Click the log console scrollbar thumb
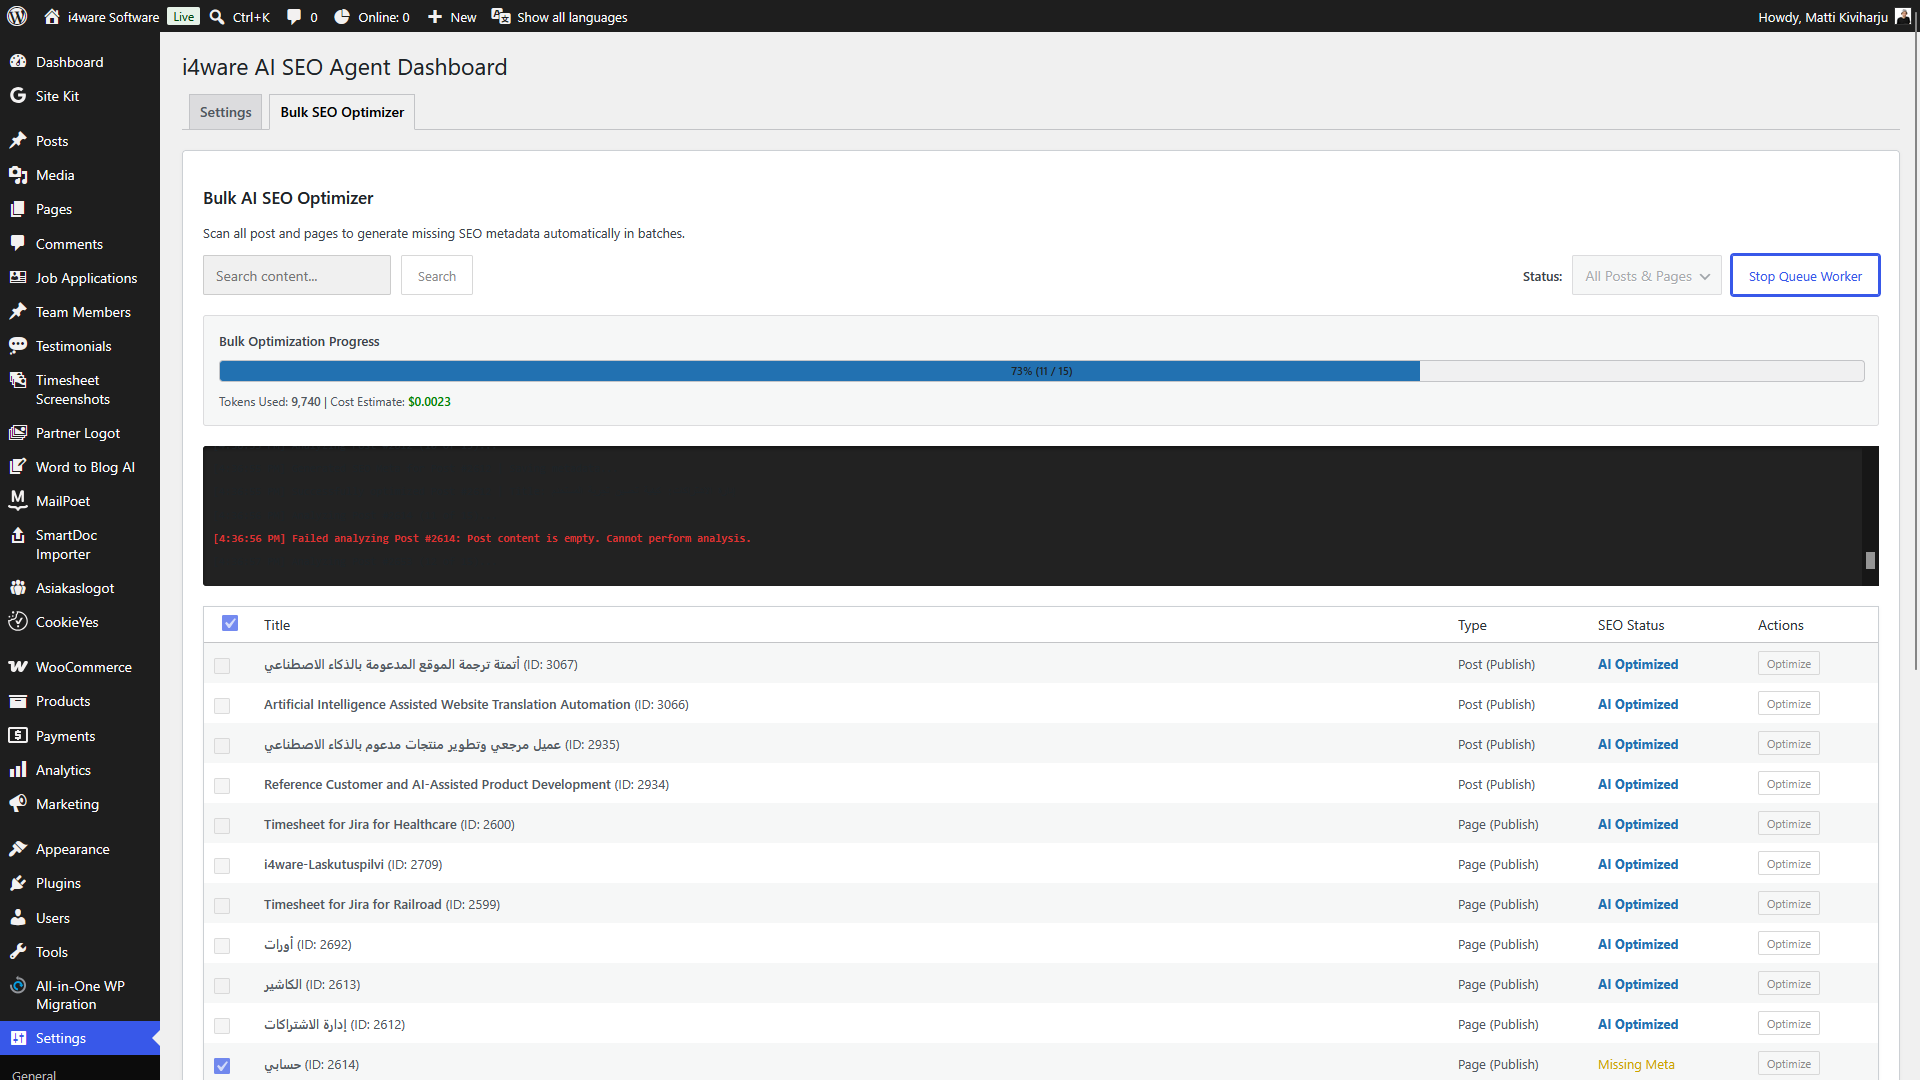 coord(1870,560)
